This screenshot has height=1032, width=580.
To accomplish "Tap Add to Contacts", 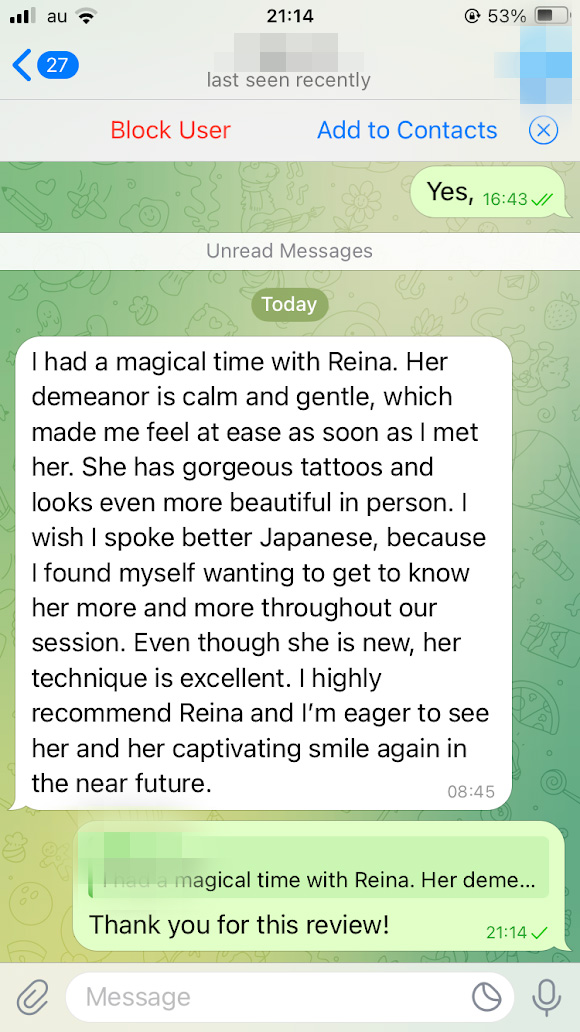I will (x=407, y=130).
